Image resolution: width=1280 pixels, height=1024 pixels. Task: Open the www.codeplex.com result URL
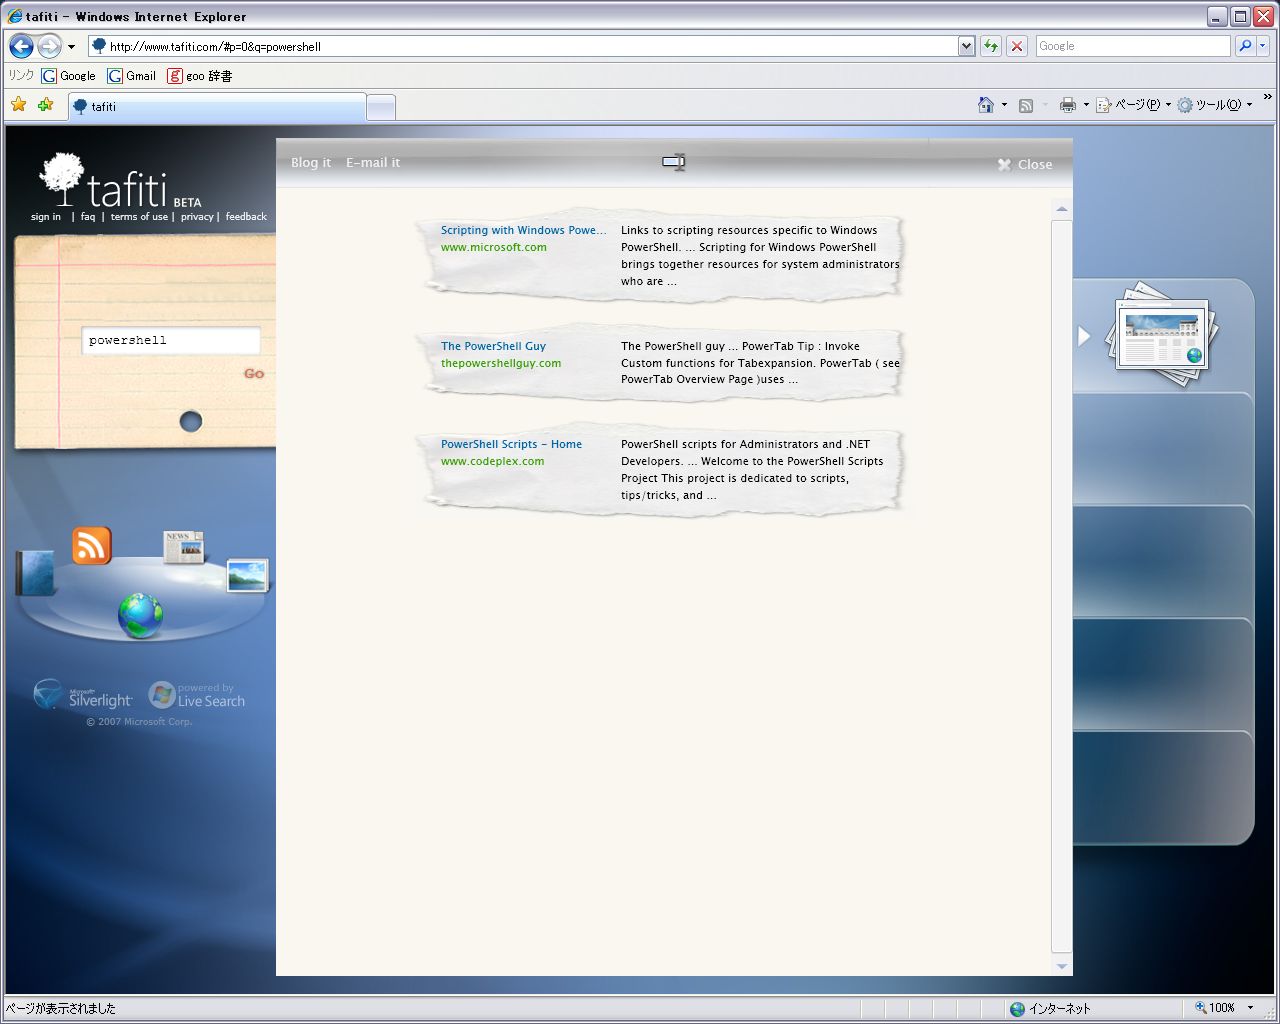493,461
